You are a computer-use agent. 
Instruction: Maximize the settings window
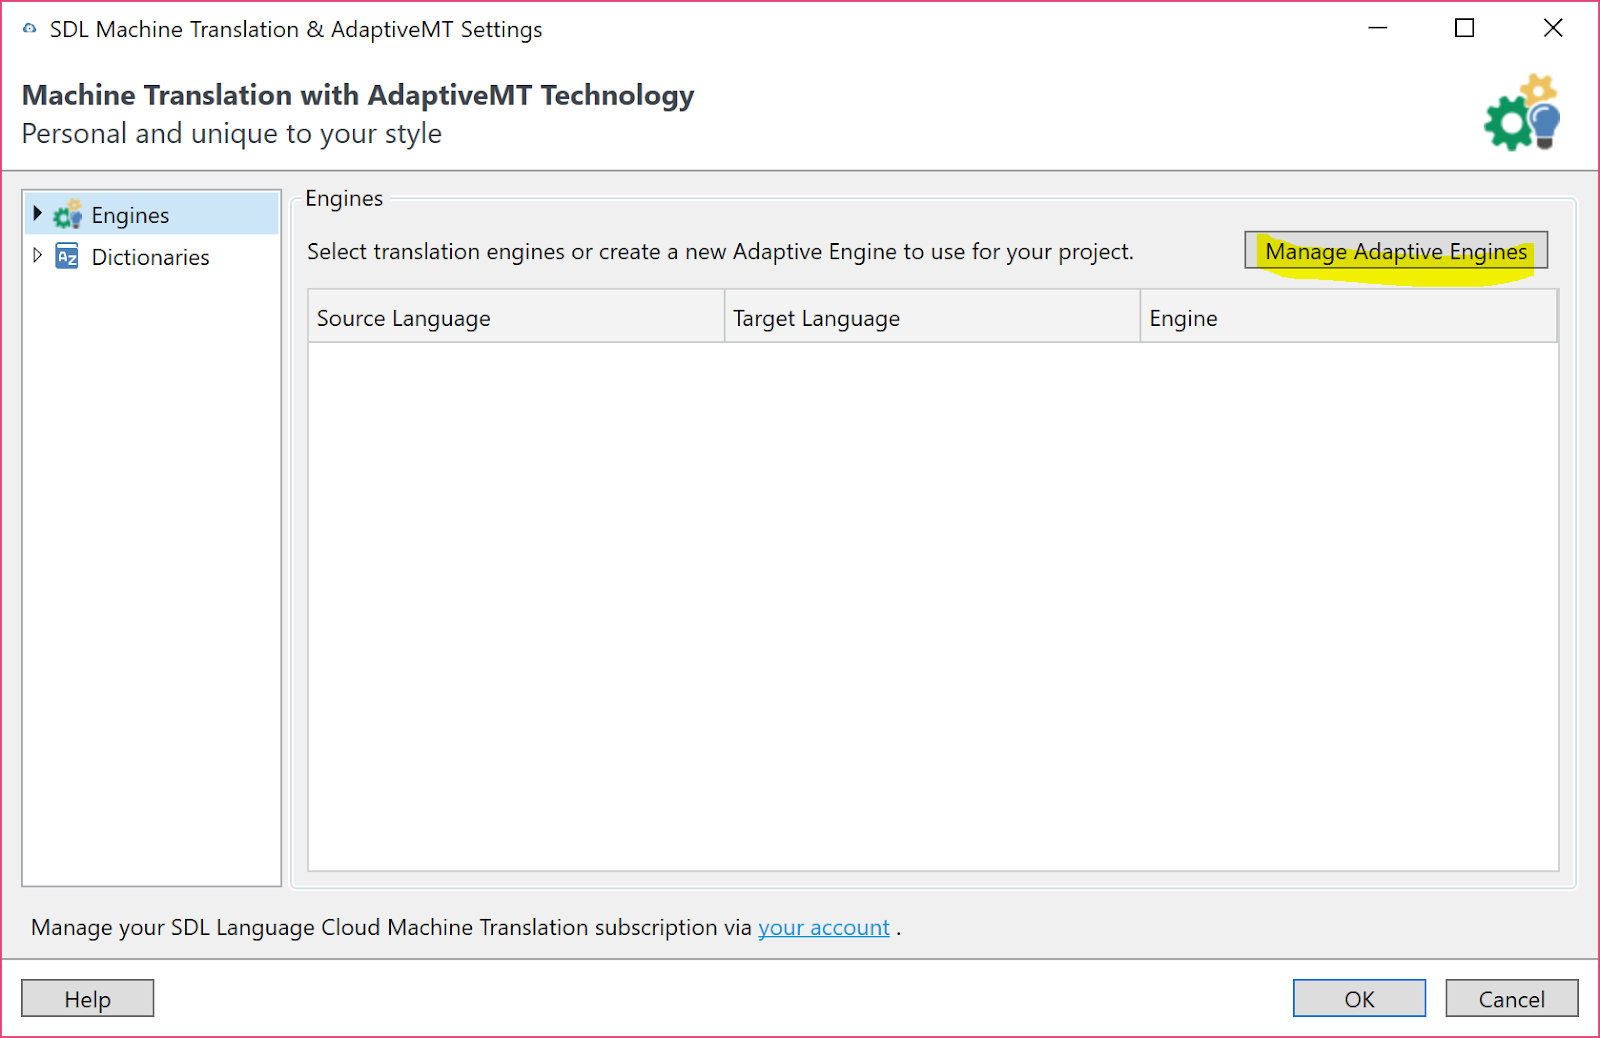click(1464, 28)
